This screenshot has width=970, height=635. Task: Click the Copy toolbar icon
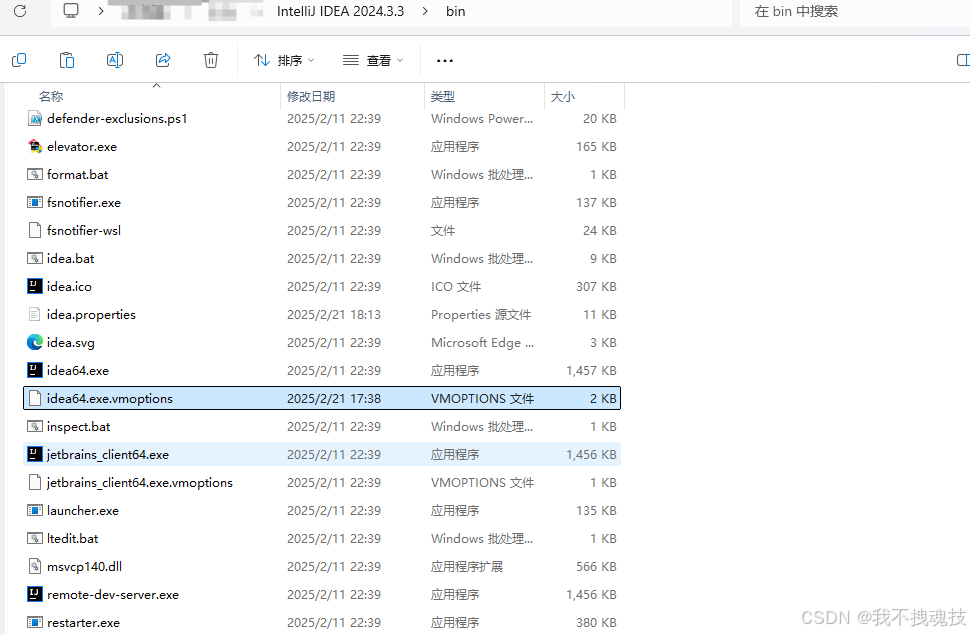tap(19, 60)
